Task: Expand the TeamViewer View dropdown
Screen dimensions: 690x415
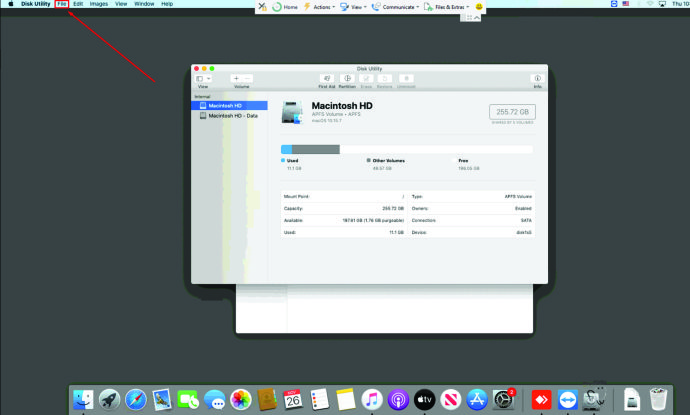Action: pos(353,7)
